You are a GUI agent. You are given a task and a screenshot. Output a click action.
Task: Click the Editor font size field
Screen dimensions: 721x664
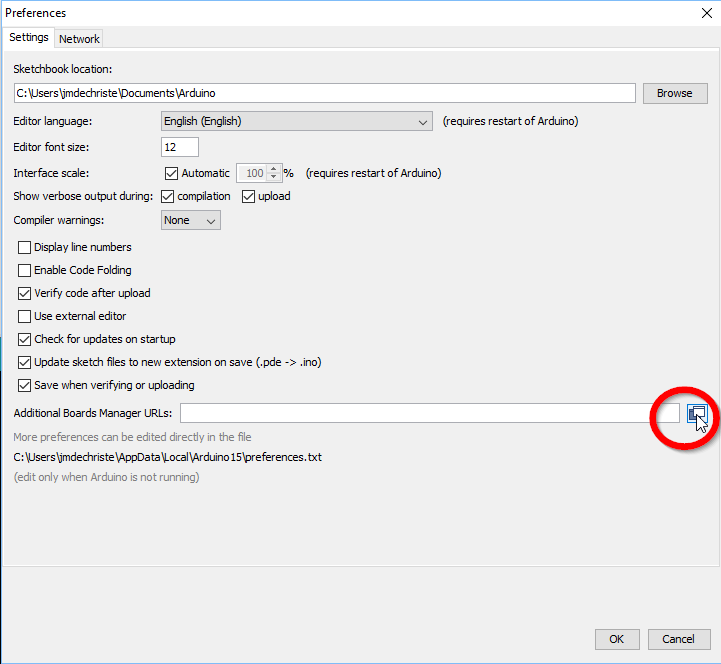click(x=180, y=147)
